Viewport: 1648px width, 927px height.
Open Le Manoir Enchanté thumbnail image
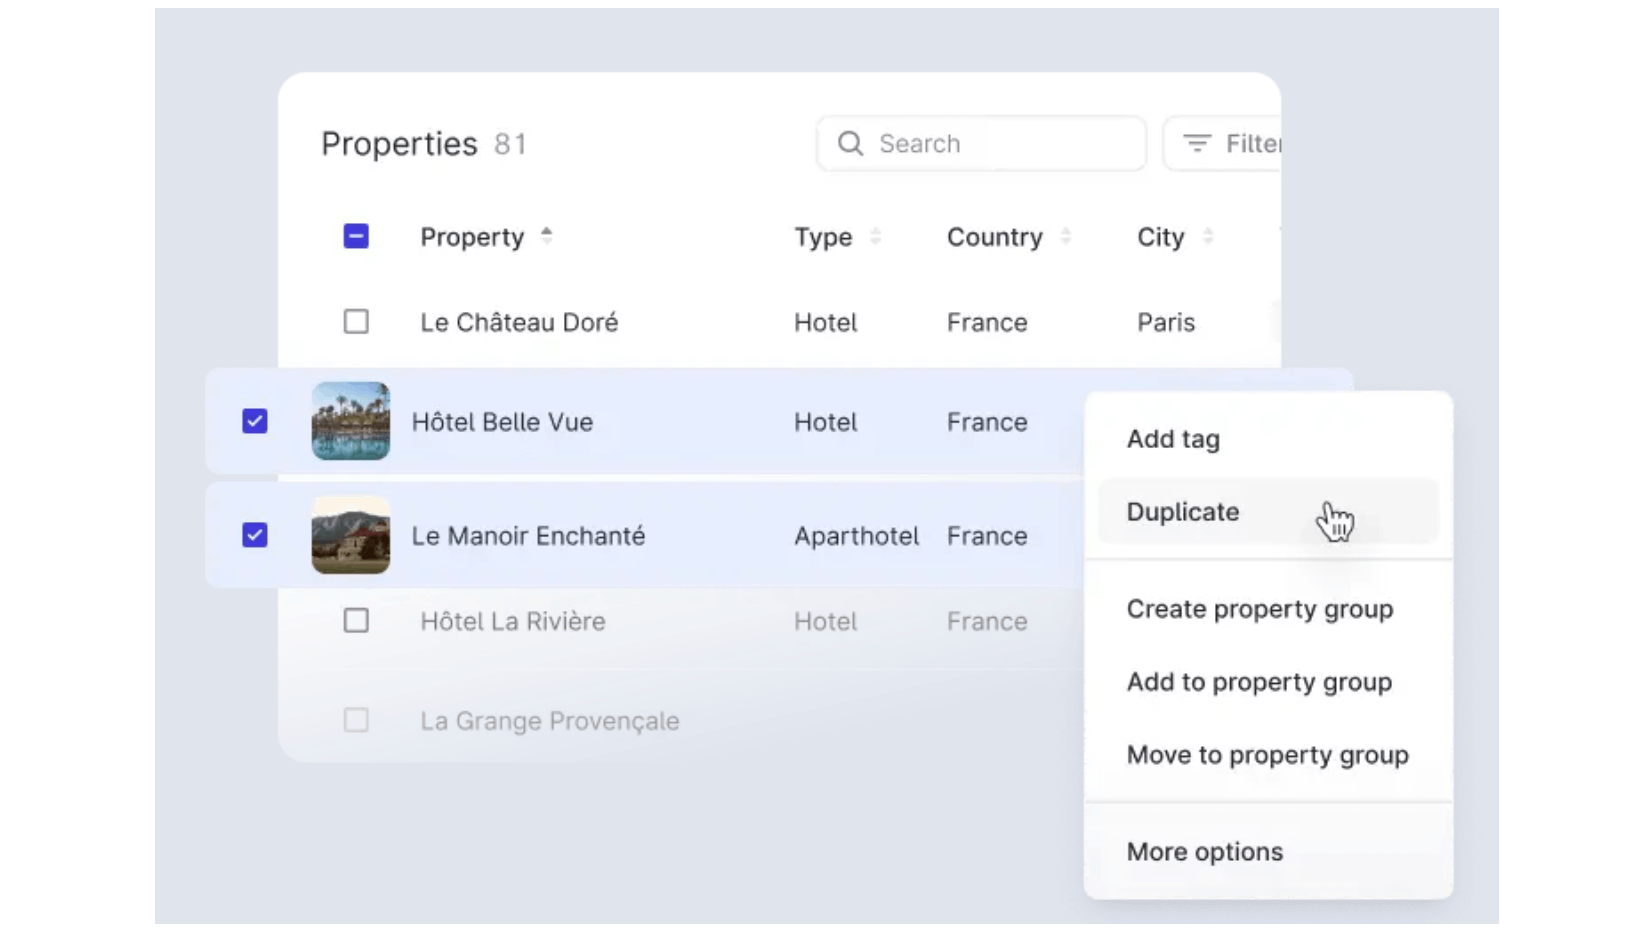[350, 535]
